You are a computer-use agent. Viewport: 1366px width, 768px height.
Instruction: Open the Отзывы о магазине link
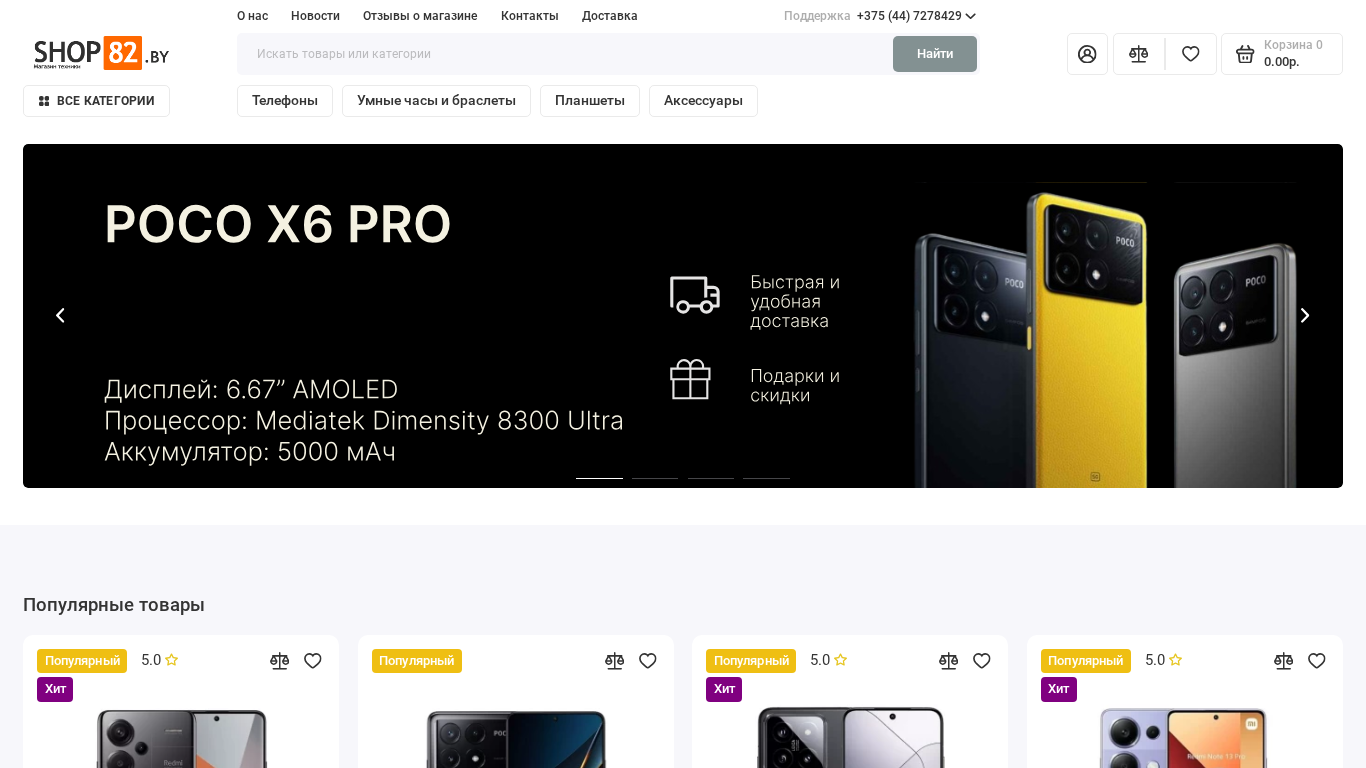click(x=420, y=16)
